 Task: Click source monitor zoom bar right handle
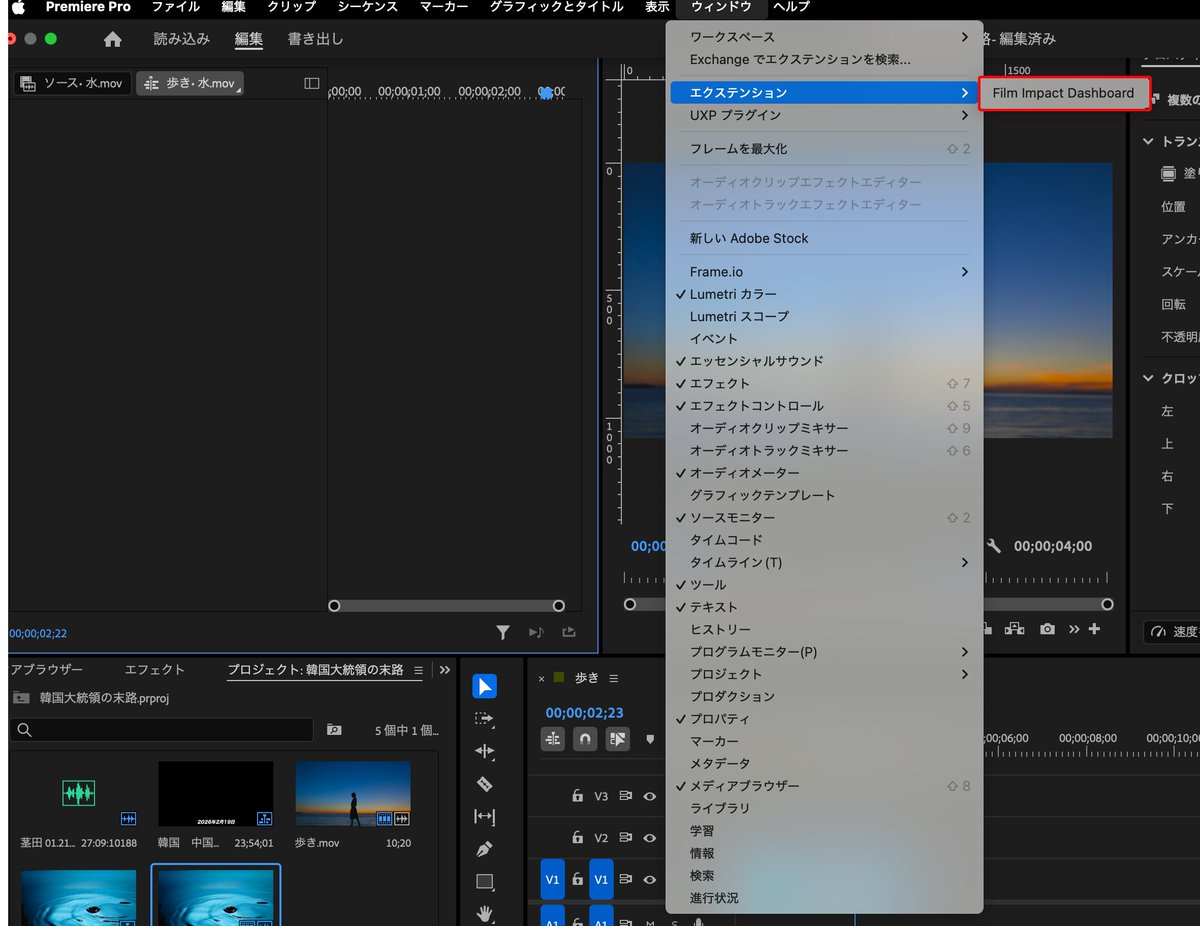click(x=559, y=605)
